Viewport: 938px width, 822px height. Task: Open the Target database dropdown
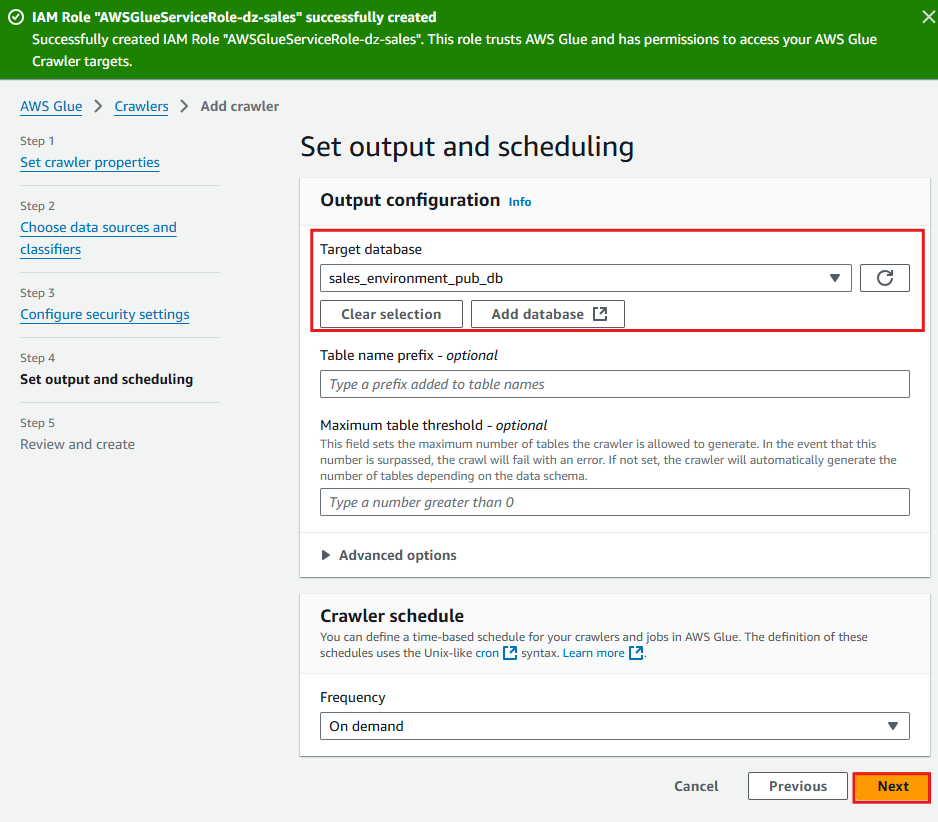pos(585,278)
